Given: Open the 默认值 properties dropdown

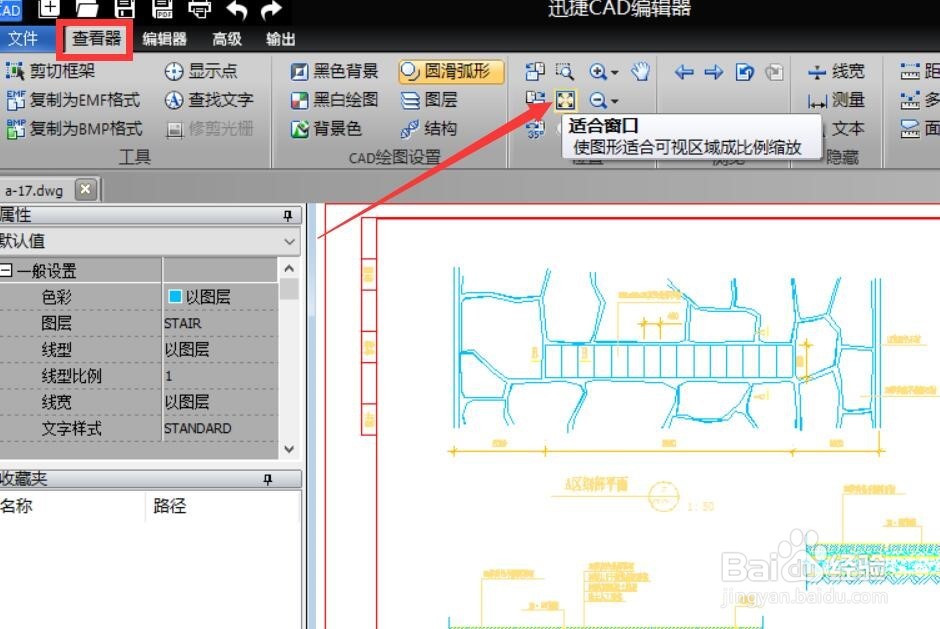Looking at the screenshot, I should click(x=289, y=241).
